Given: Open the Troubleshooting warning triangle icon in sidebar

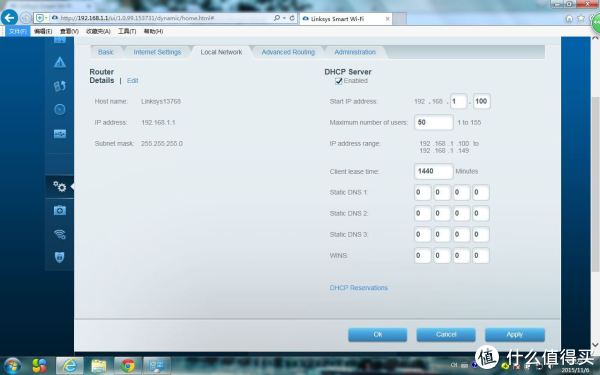Looking at the screenshot, I should coord(60,62).
